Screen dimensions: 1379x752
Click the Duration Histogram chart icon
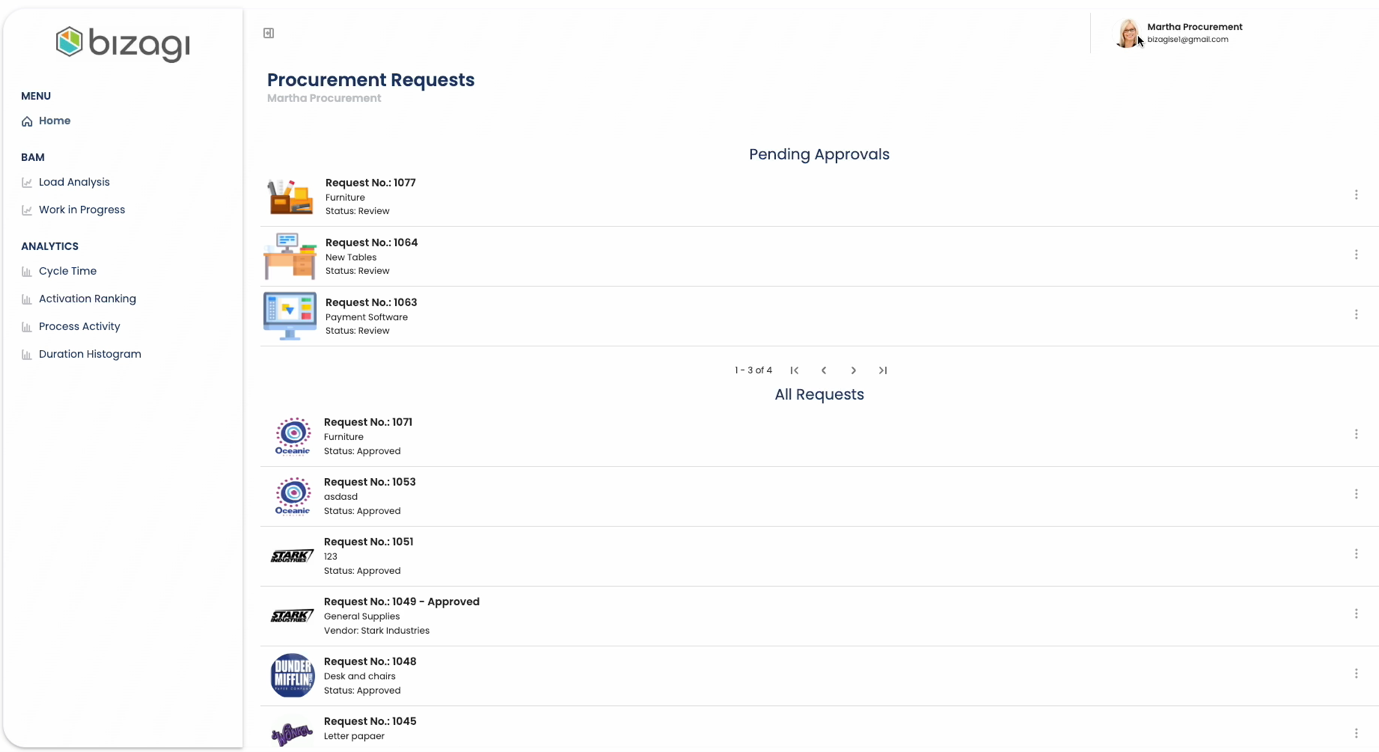[x=27, y=355]
